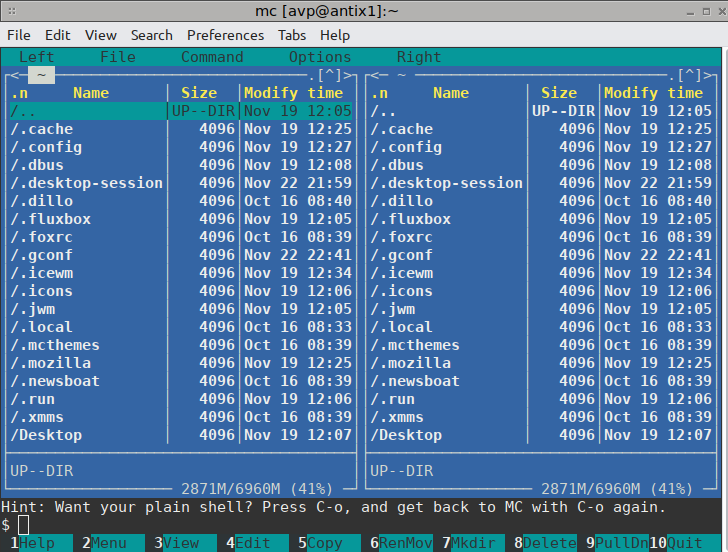Screen dimensions: 728x552
Task: Select /.gconf in the left panel
Action: point(181,255)
